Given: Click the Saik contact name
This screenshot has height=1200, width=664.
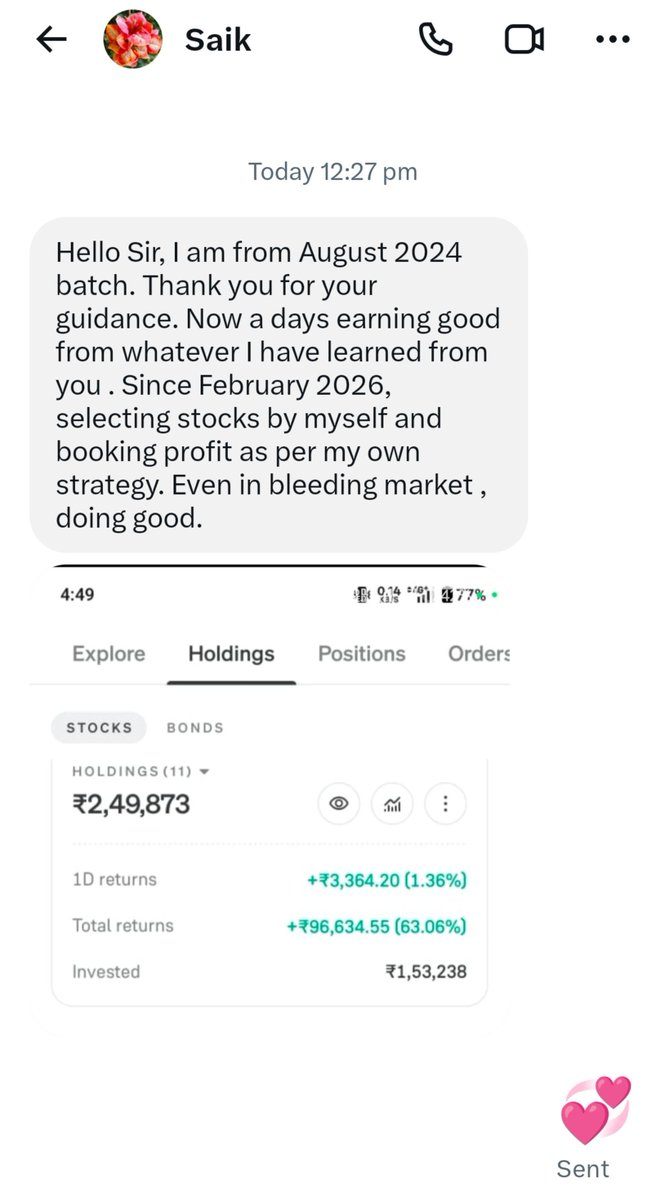Looking at the screenshot, I should click(218, 40).
